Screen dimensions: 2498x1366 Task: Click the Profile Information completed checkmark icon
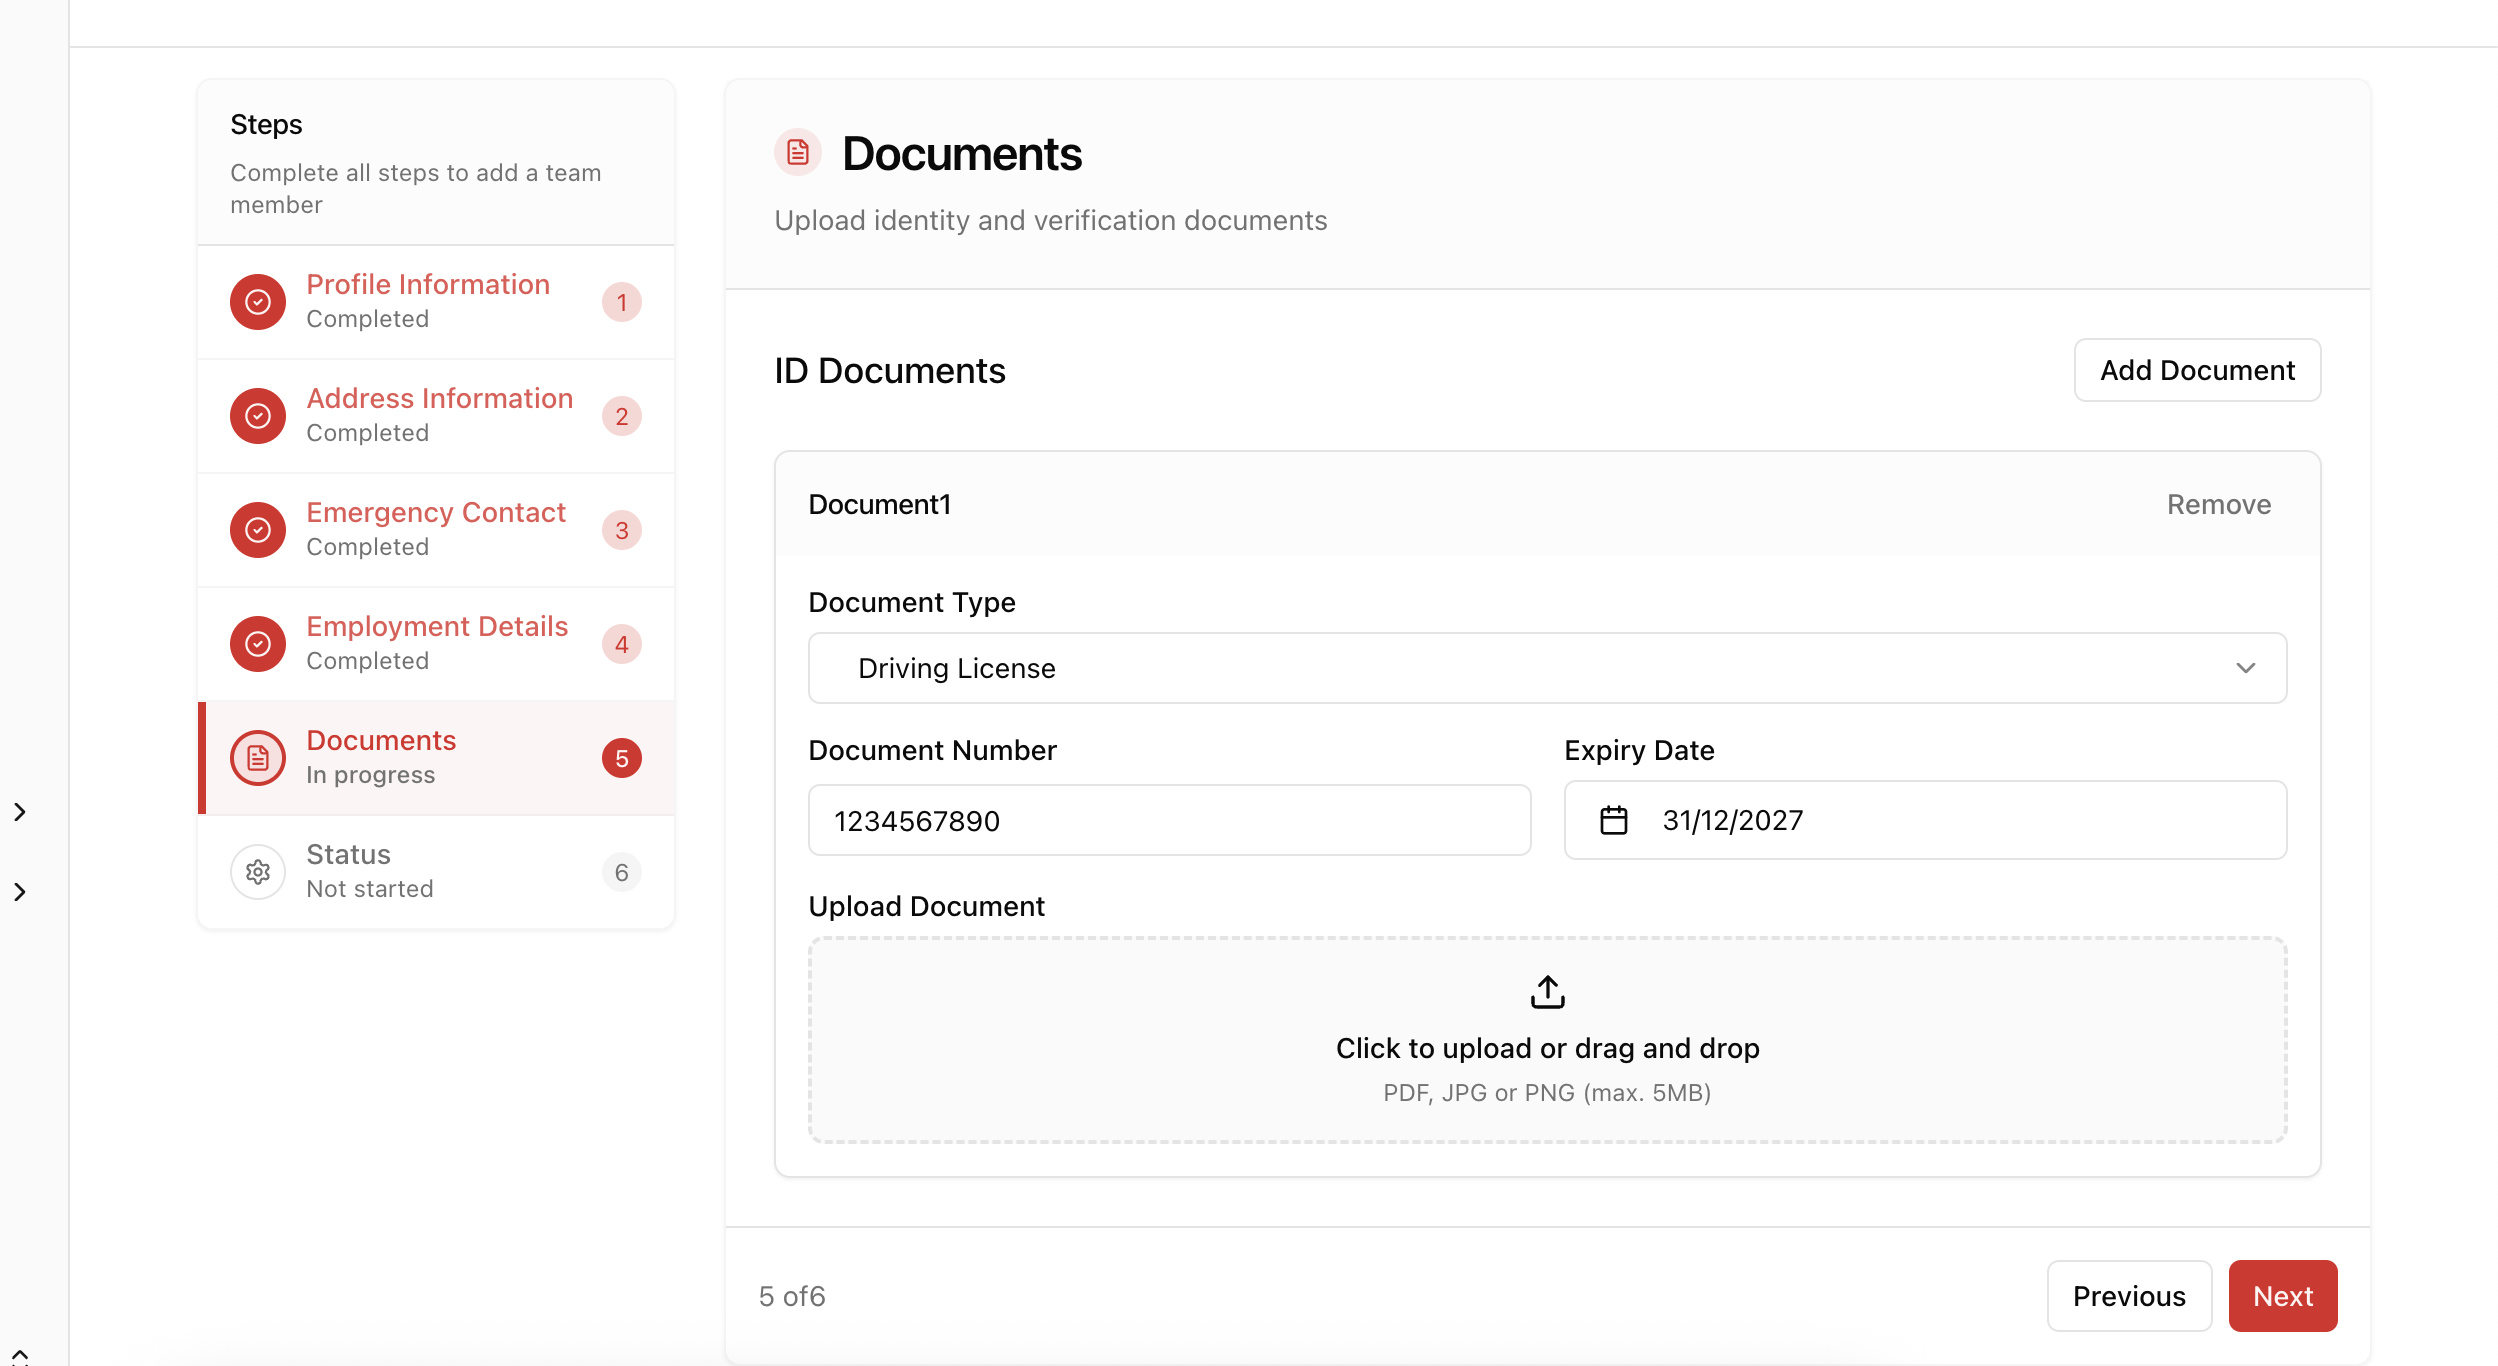pyautogui.click(x=258, y=302)
